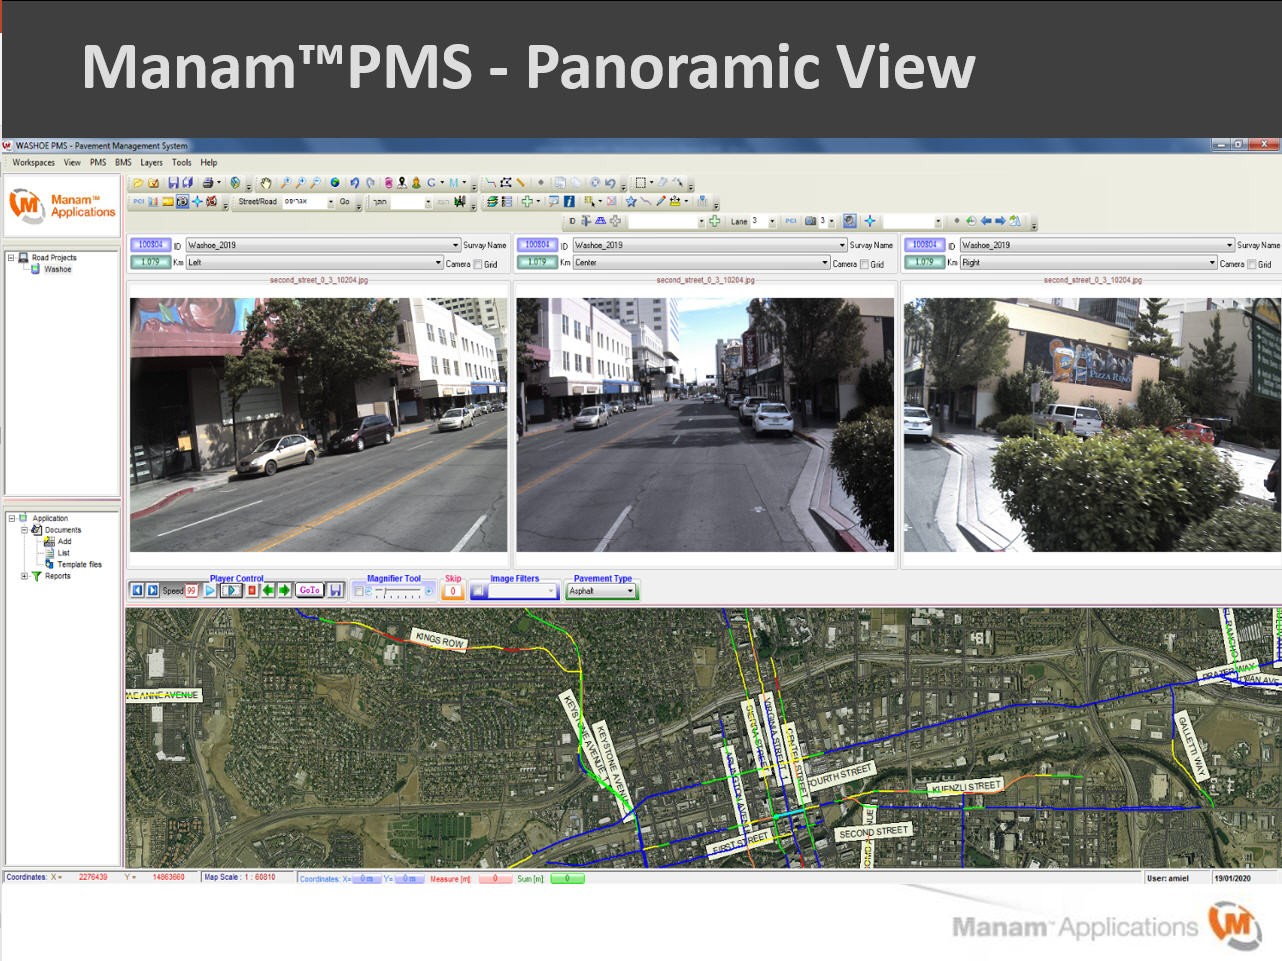This screenshot has height=961, width=1282.
Task: Click the SECOND STREET label on map
Action: (x=874, y=831)
